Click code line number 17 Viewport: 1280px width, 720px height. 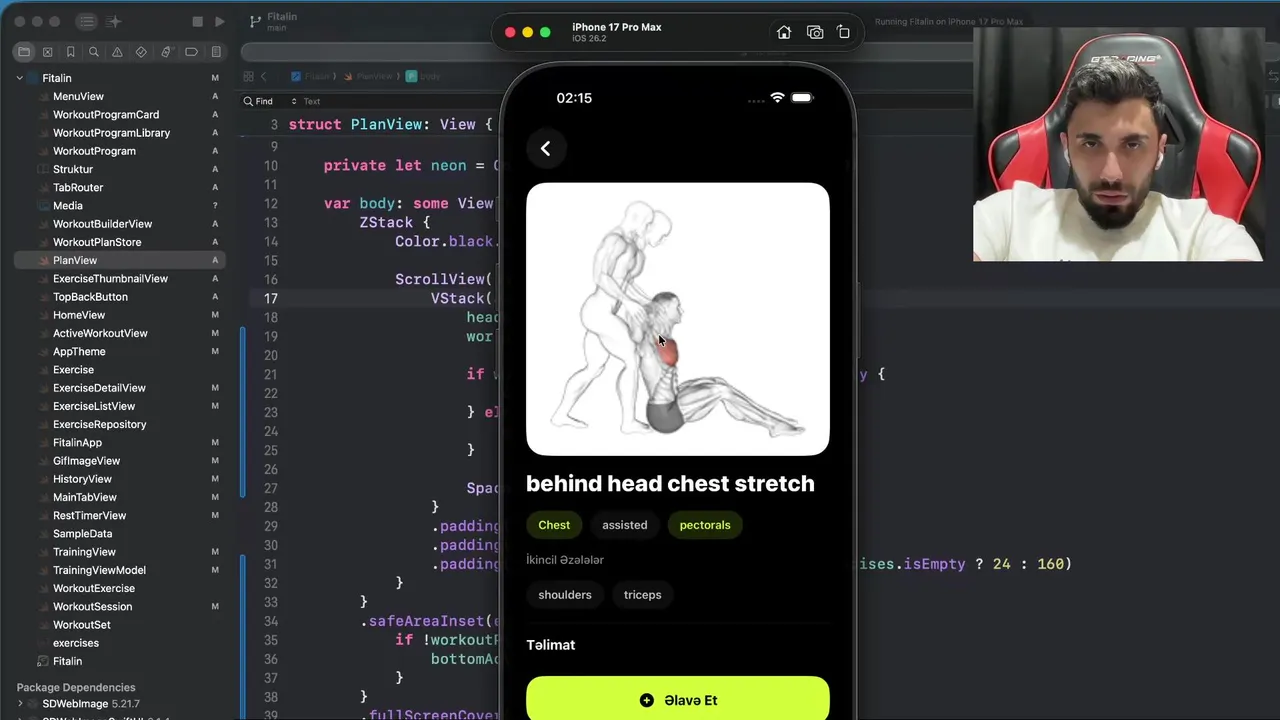[x=271, y=298]
